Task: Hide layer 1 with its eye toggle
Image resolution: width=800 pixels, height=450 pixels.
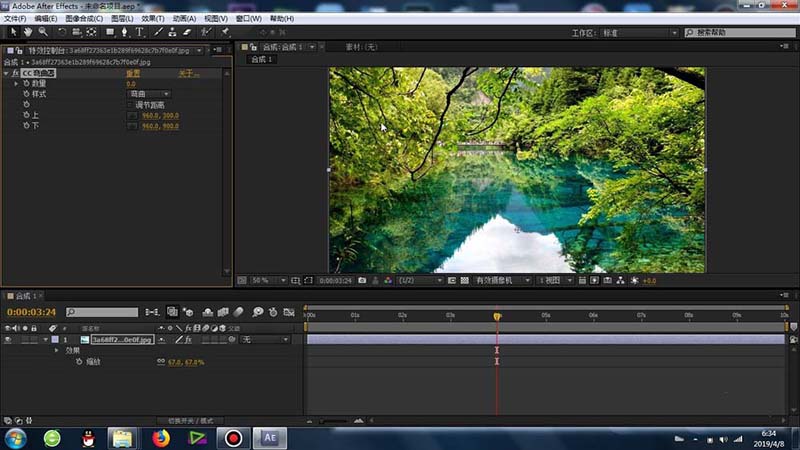Action: coord(8,340)
